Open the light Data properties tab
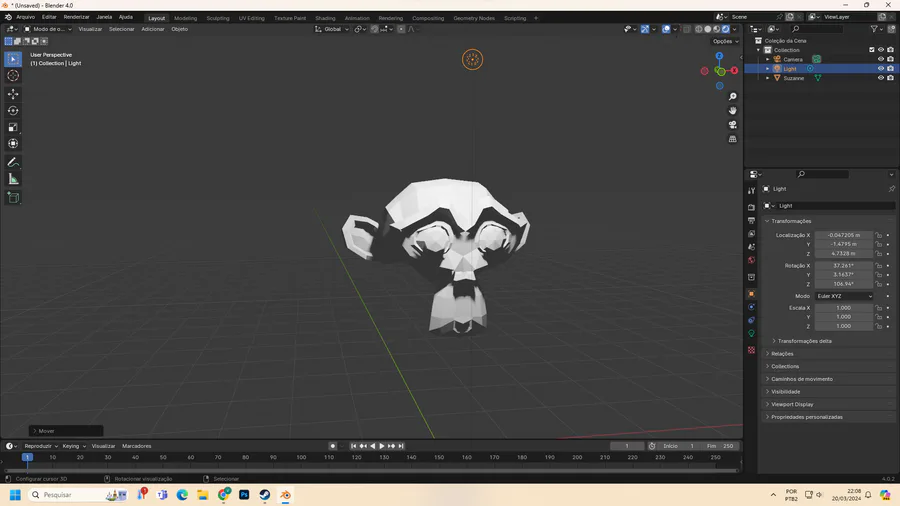The image size is (900, 506). click(x=751, y=333)
